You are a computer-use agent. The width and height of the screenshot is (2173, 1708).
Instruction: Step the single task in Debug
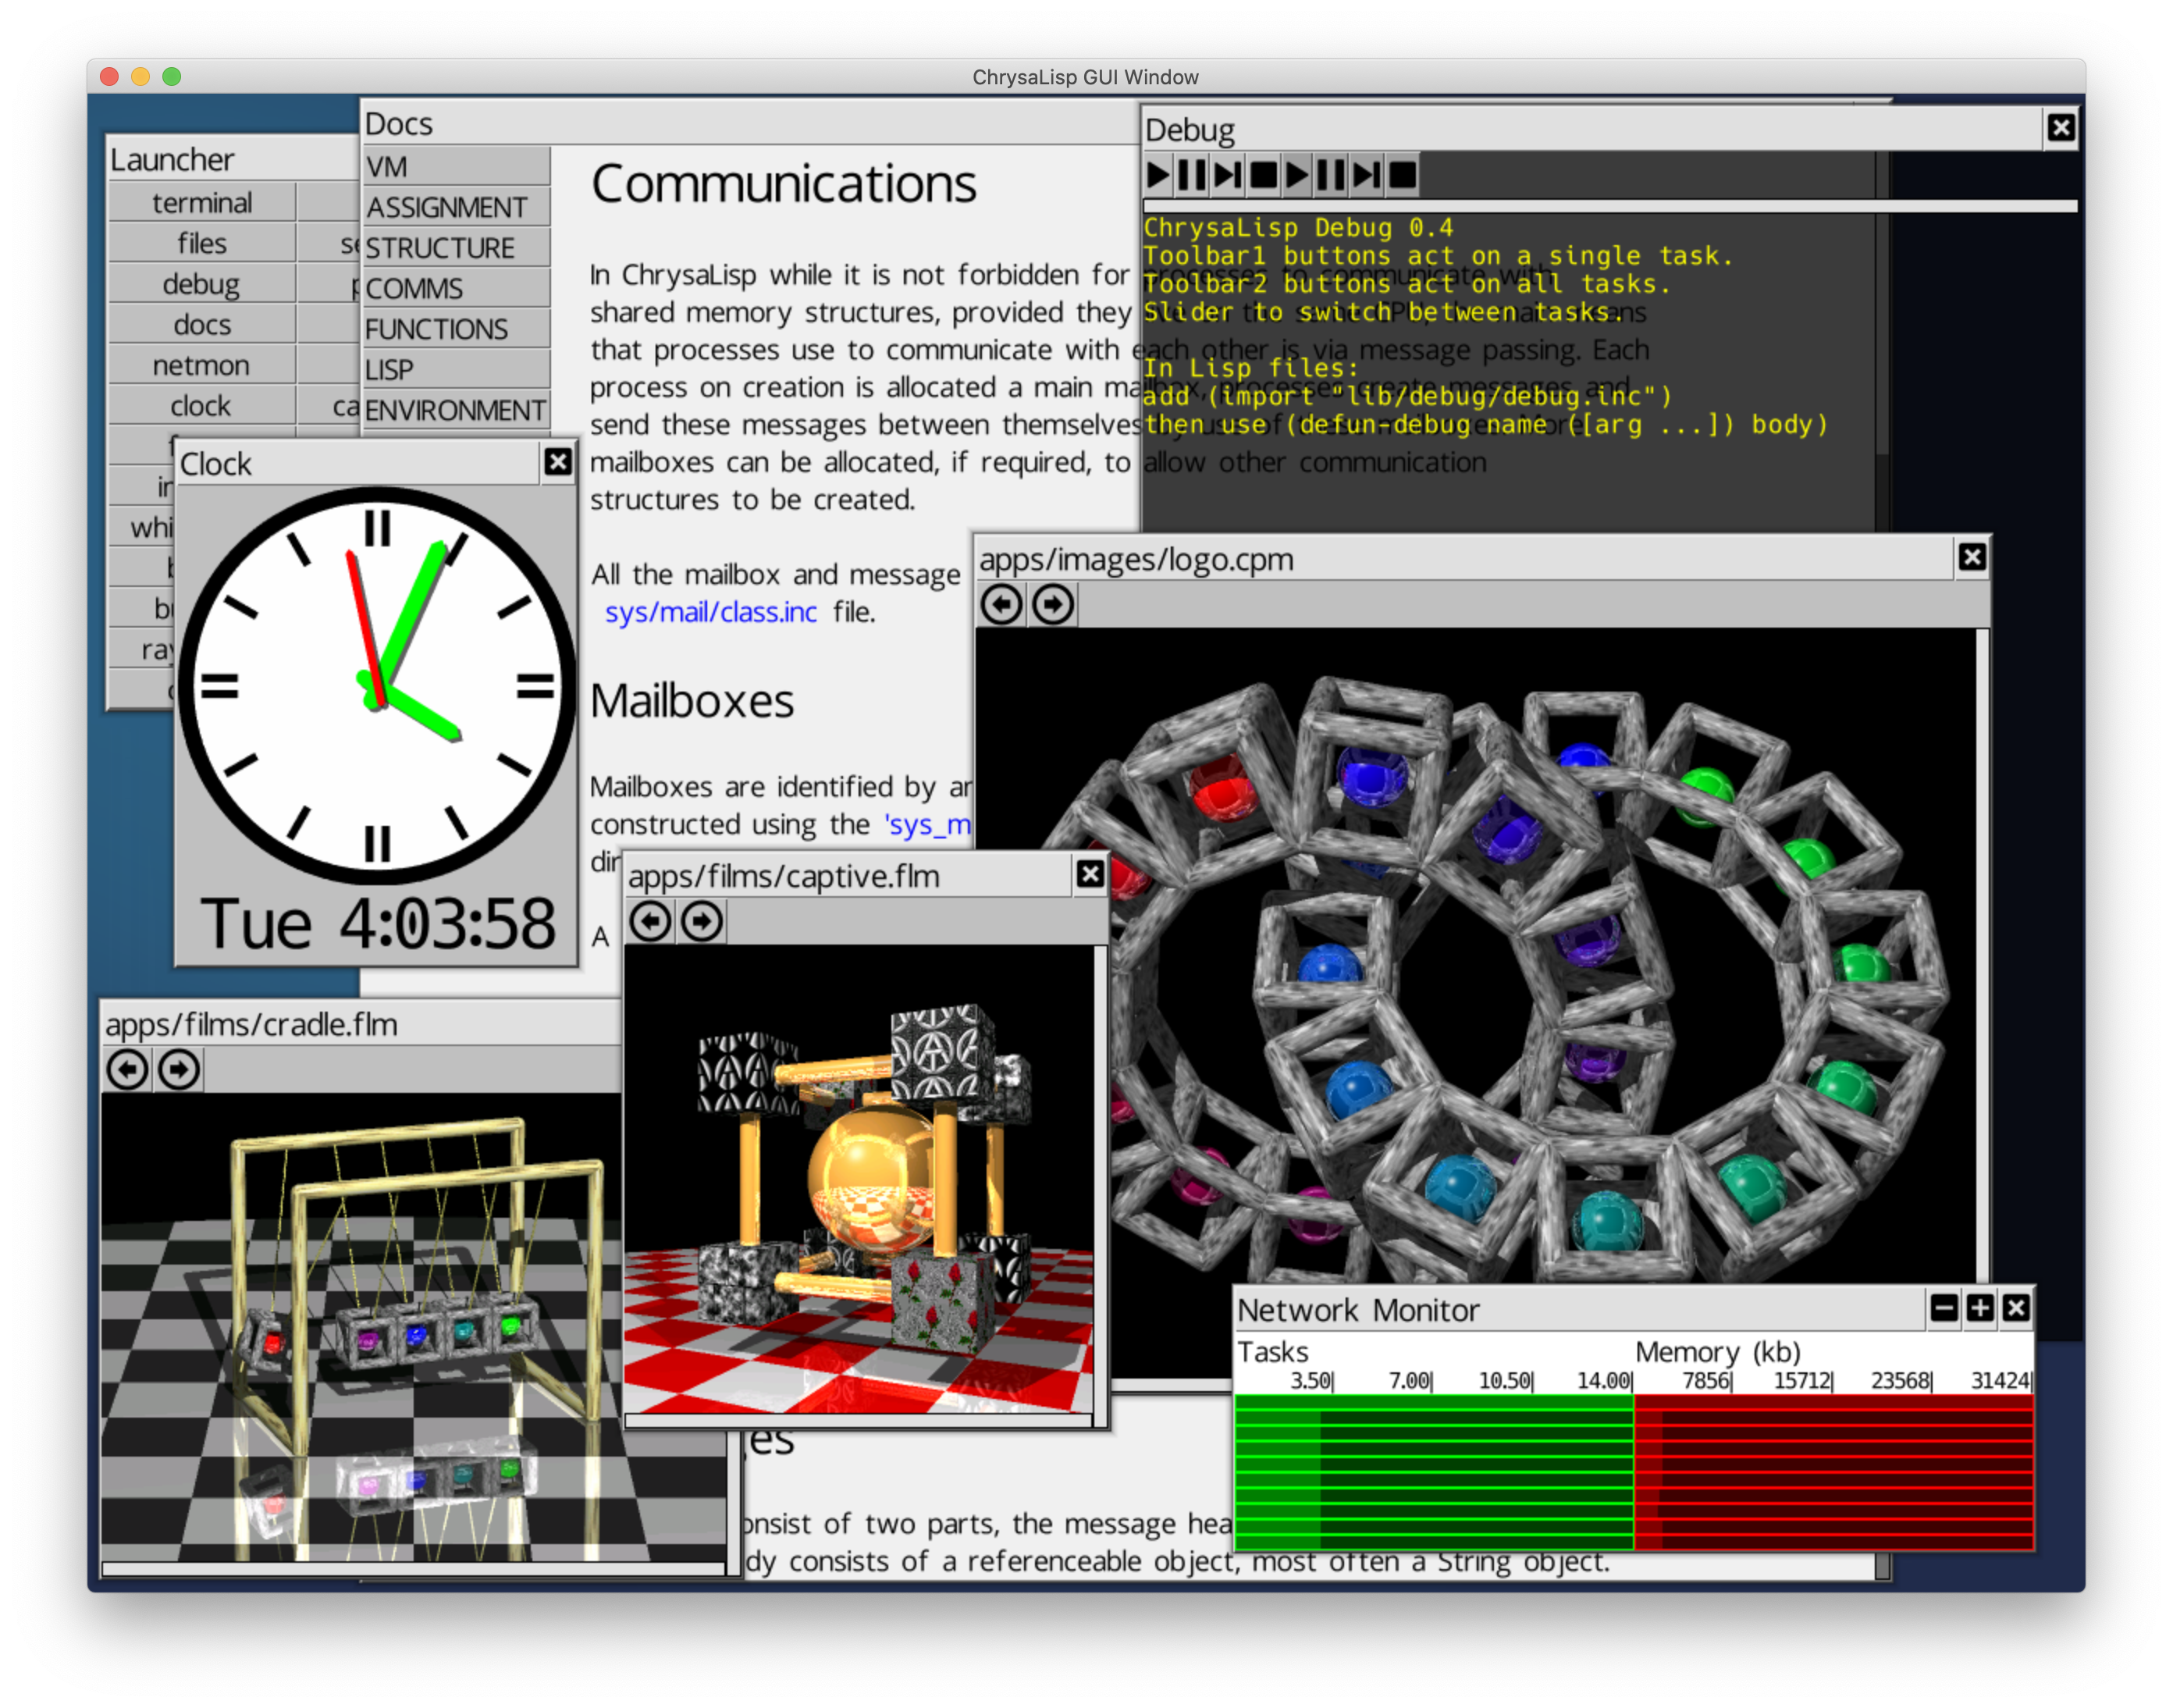pyautogui.click(x=1227, y=175)
